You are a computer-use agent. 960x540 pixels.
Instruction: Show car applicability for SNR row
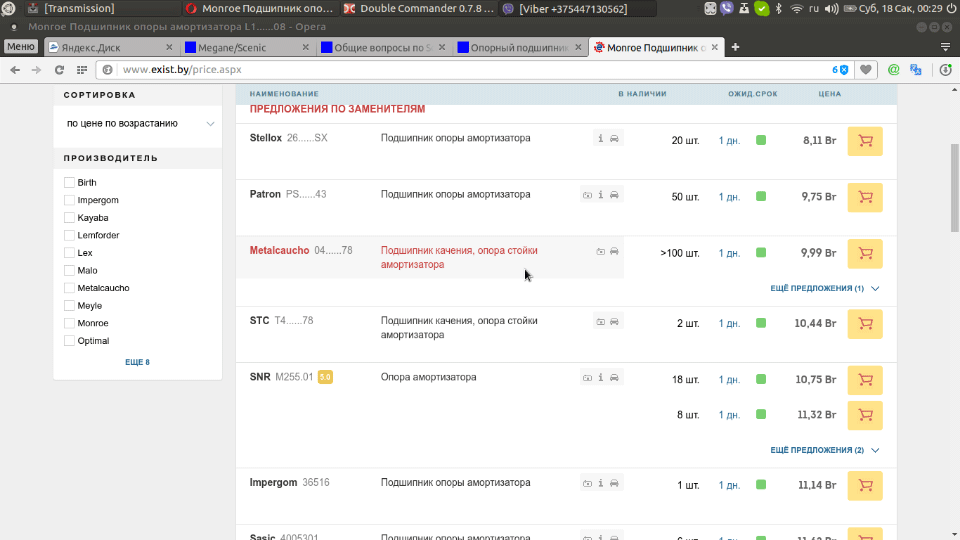click(614, 378)
